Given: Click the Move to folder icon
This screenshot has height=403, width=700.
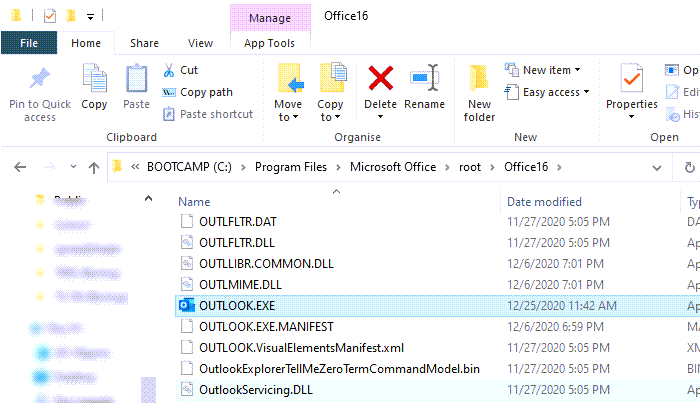Looking at the screenshot, I should click(290, 79).
